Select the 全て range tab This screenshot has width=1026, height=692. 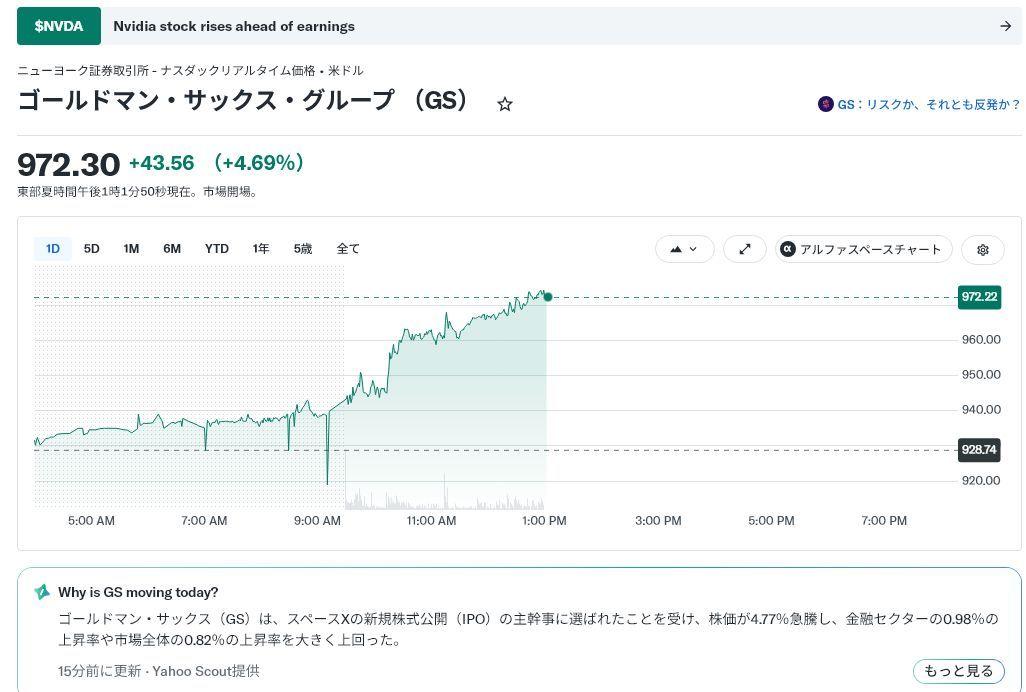point(347,249)
